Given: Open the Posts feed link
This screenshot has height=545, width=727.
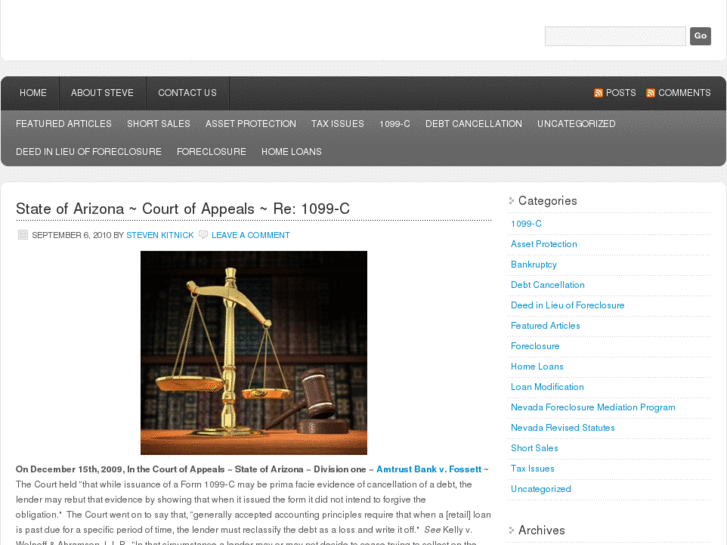Looking at the screenshot, I should point(621,93).
